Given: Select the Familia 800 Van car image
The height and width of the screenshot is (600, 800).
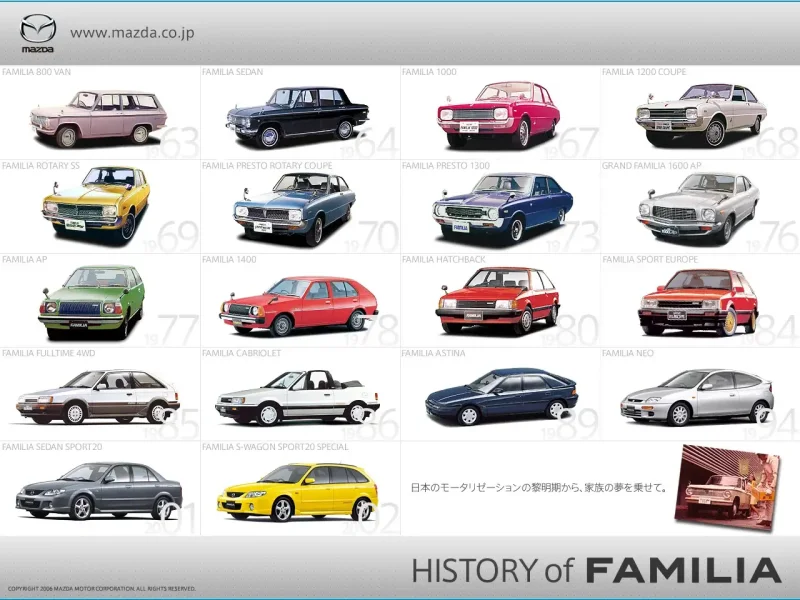Looking at the screenshot, I should click(x=98, y=119).
